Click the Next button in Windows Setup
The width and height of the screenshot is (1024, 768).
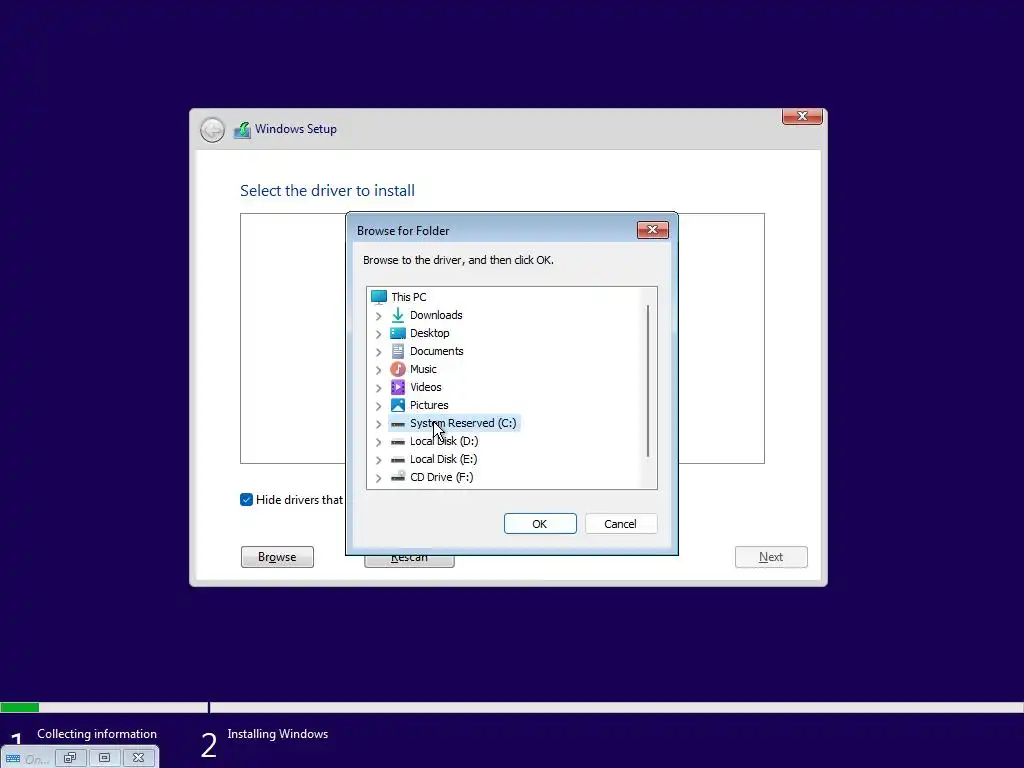771,557
